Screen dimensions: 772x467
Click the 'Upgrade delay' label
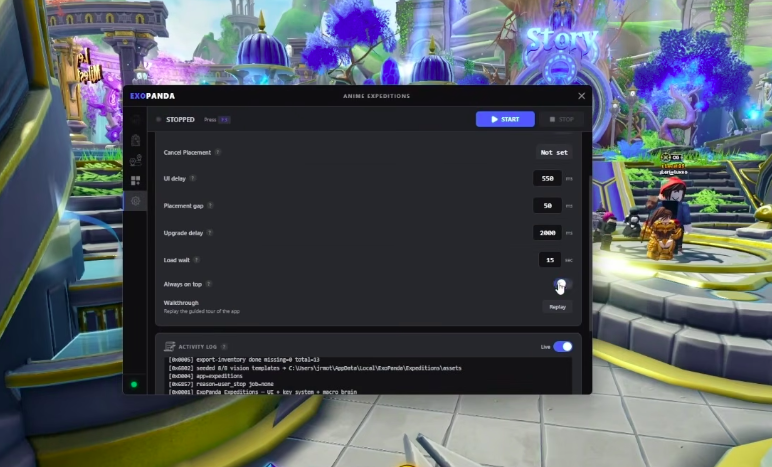pyautogui.click(x=183, y=233)
